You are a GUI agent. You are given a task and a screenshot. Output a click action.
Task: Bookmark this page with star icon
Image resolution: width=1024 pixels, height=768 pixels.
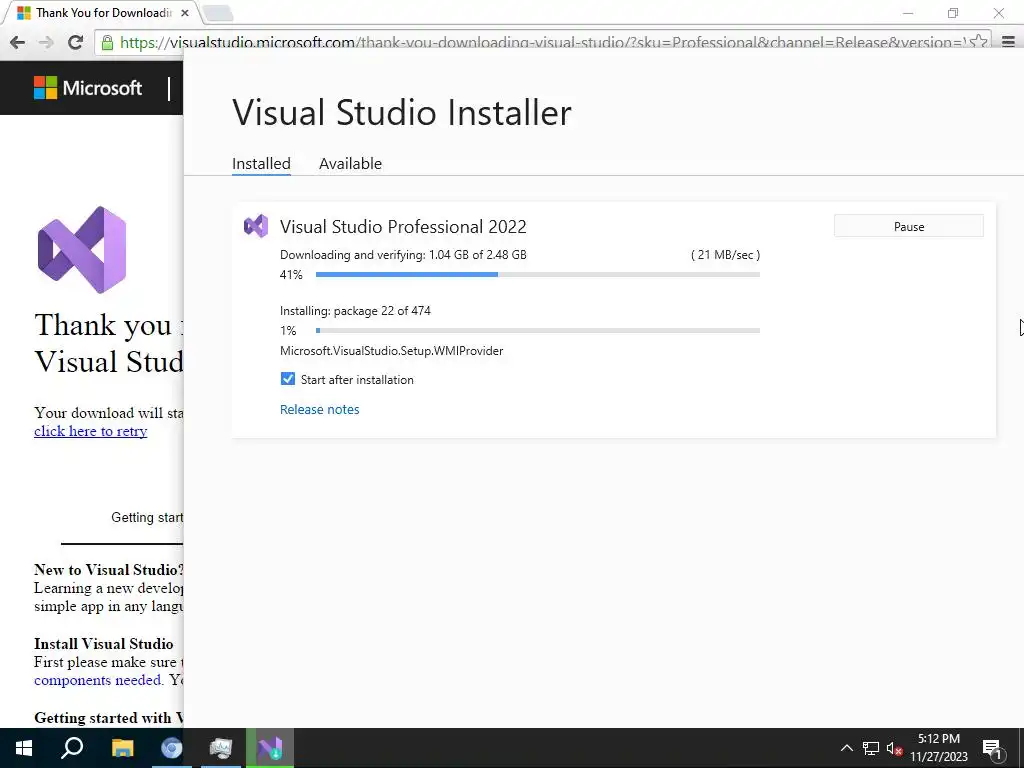(x=978, y=42)
